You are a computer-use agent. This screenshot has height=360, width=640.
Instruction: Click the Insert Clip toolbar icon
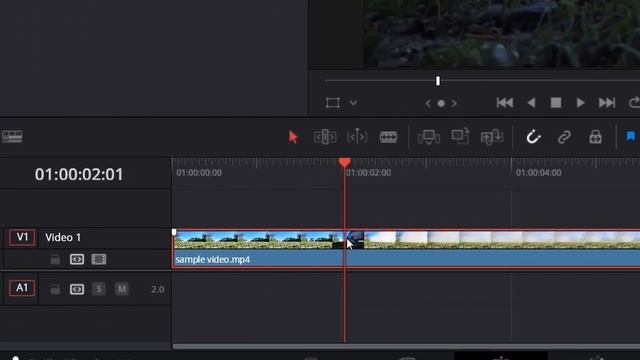click(429, 137)
